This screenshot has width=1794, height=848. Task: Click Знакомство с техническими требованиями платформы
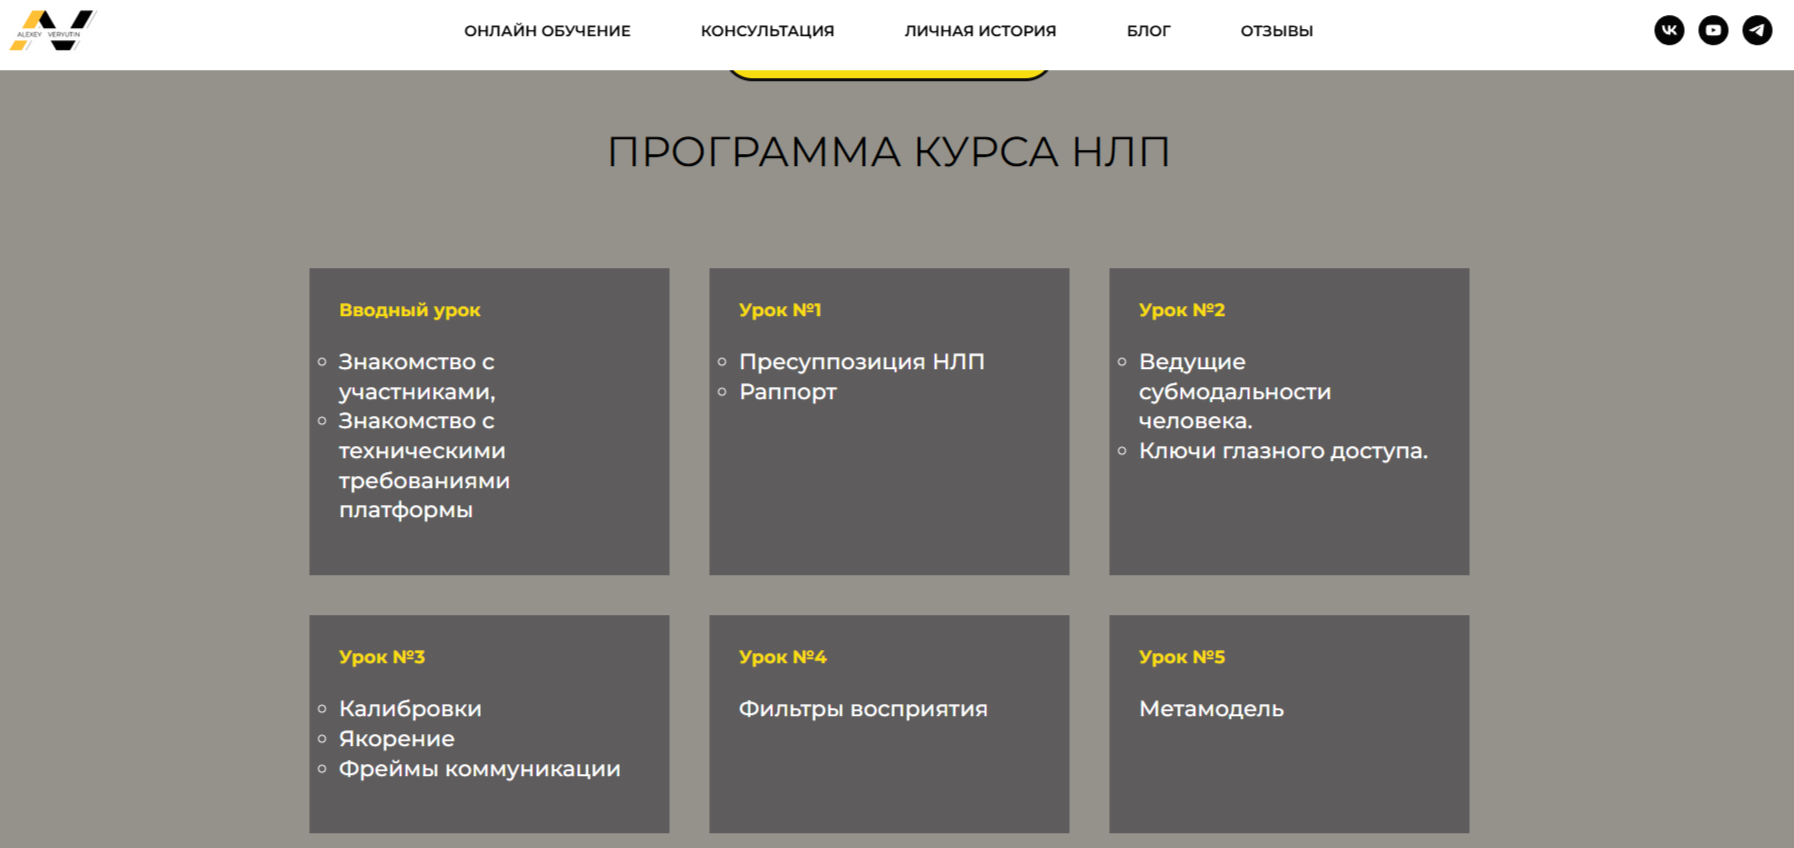pos(424,465)
